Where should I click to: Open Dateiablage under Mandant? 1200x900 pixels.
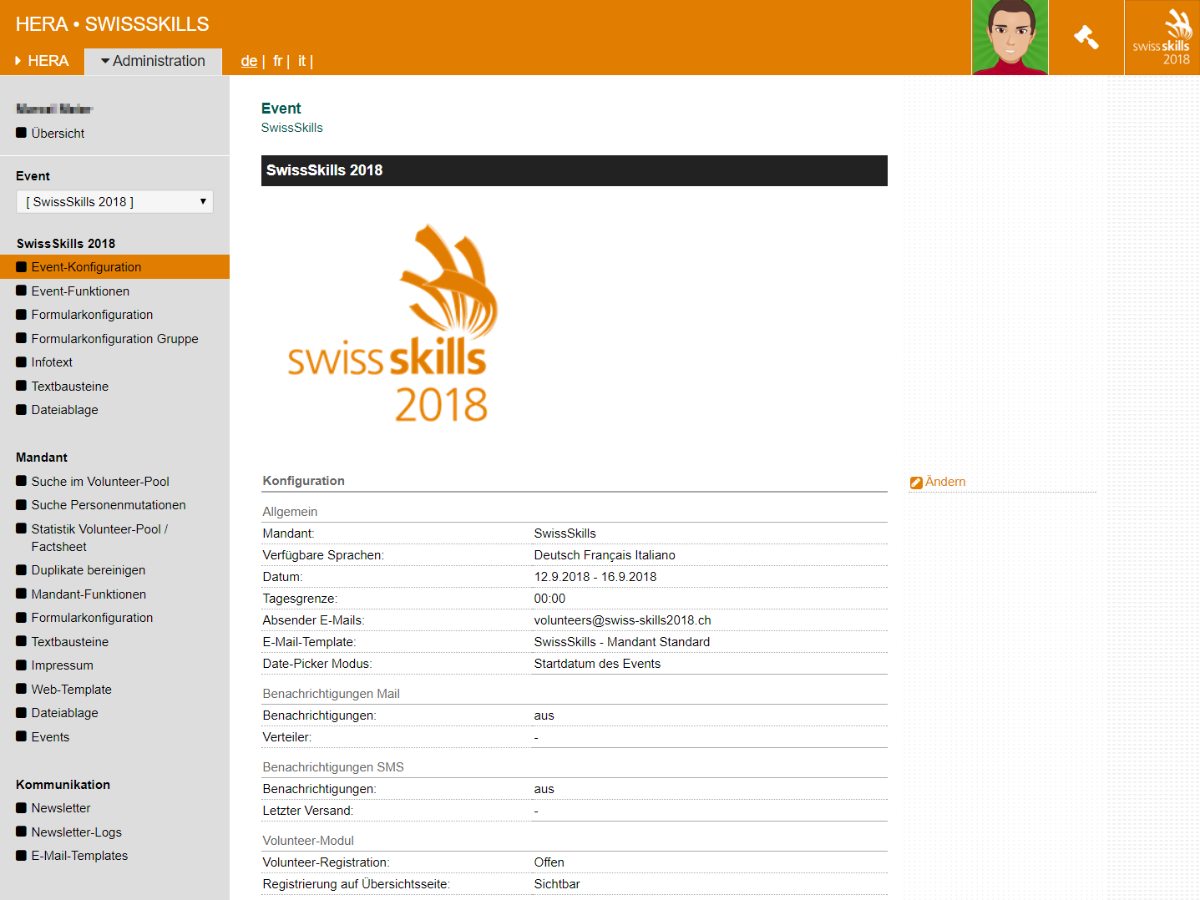(65, 713)
